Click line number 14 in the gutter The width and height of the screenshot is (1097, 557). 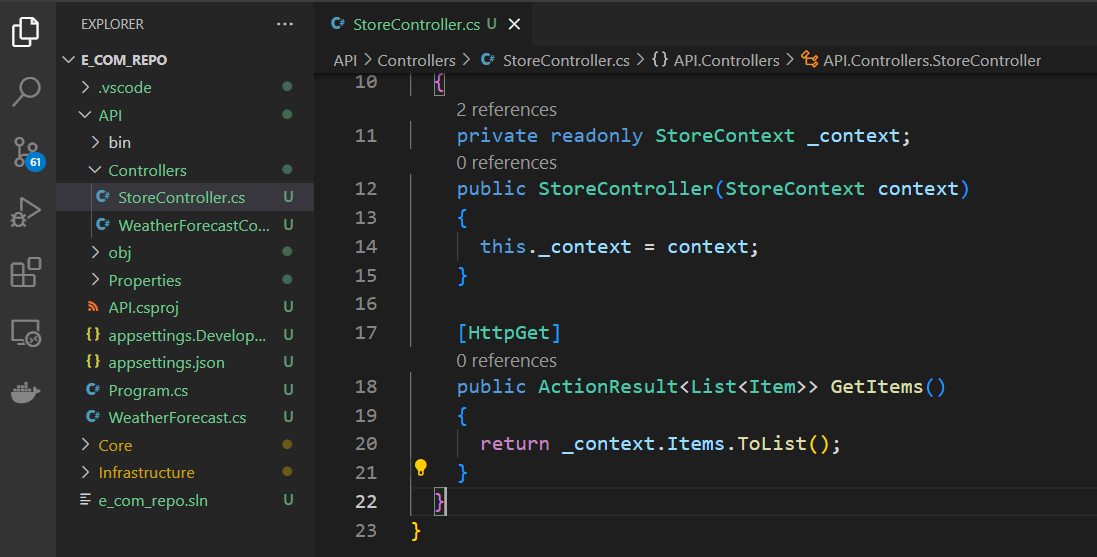coord(366,246)
